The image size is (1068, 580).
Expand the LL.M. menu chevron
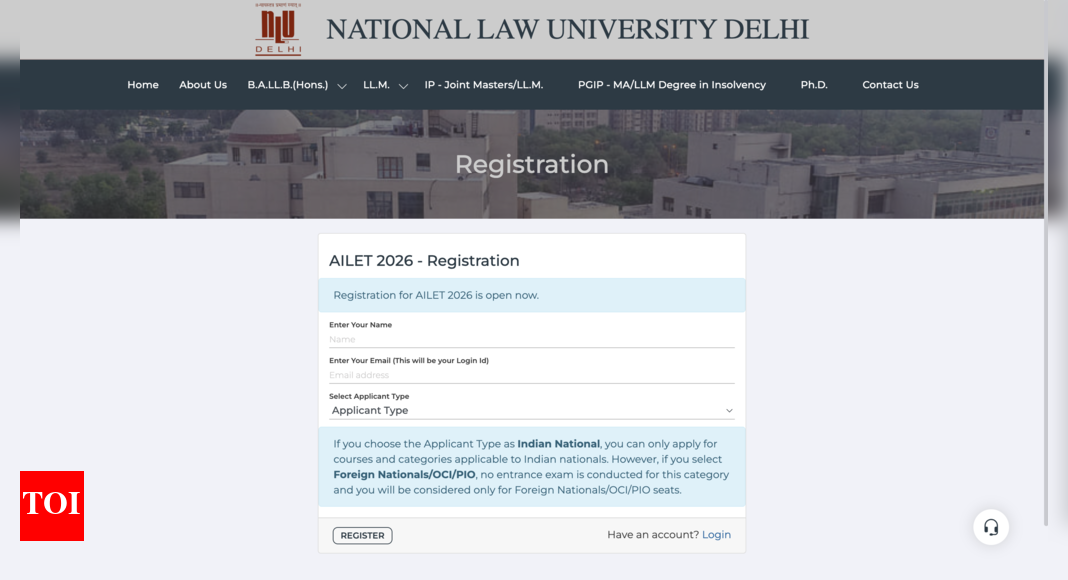403,86
